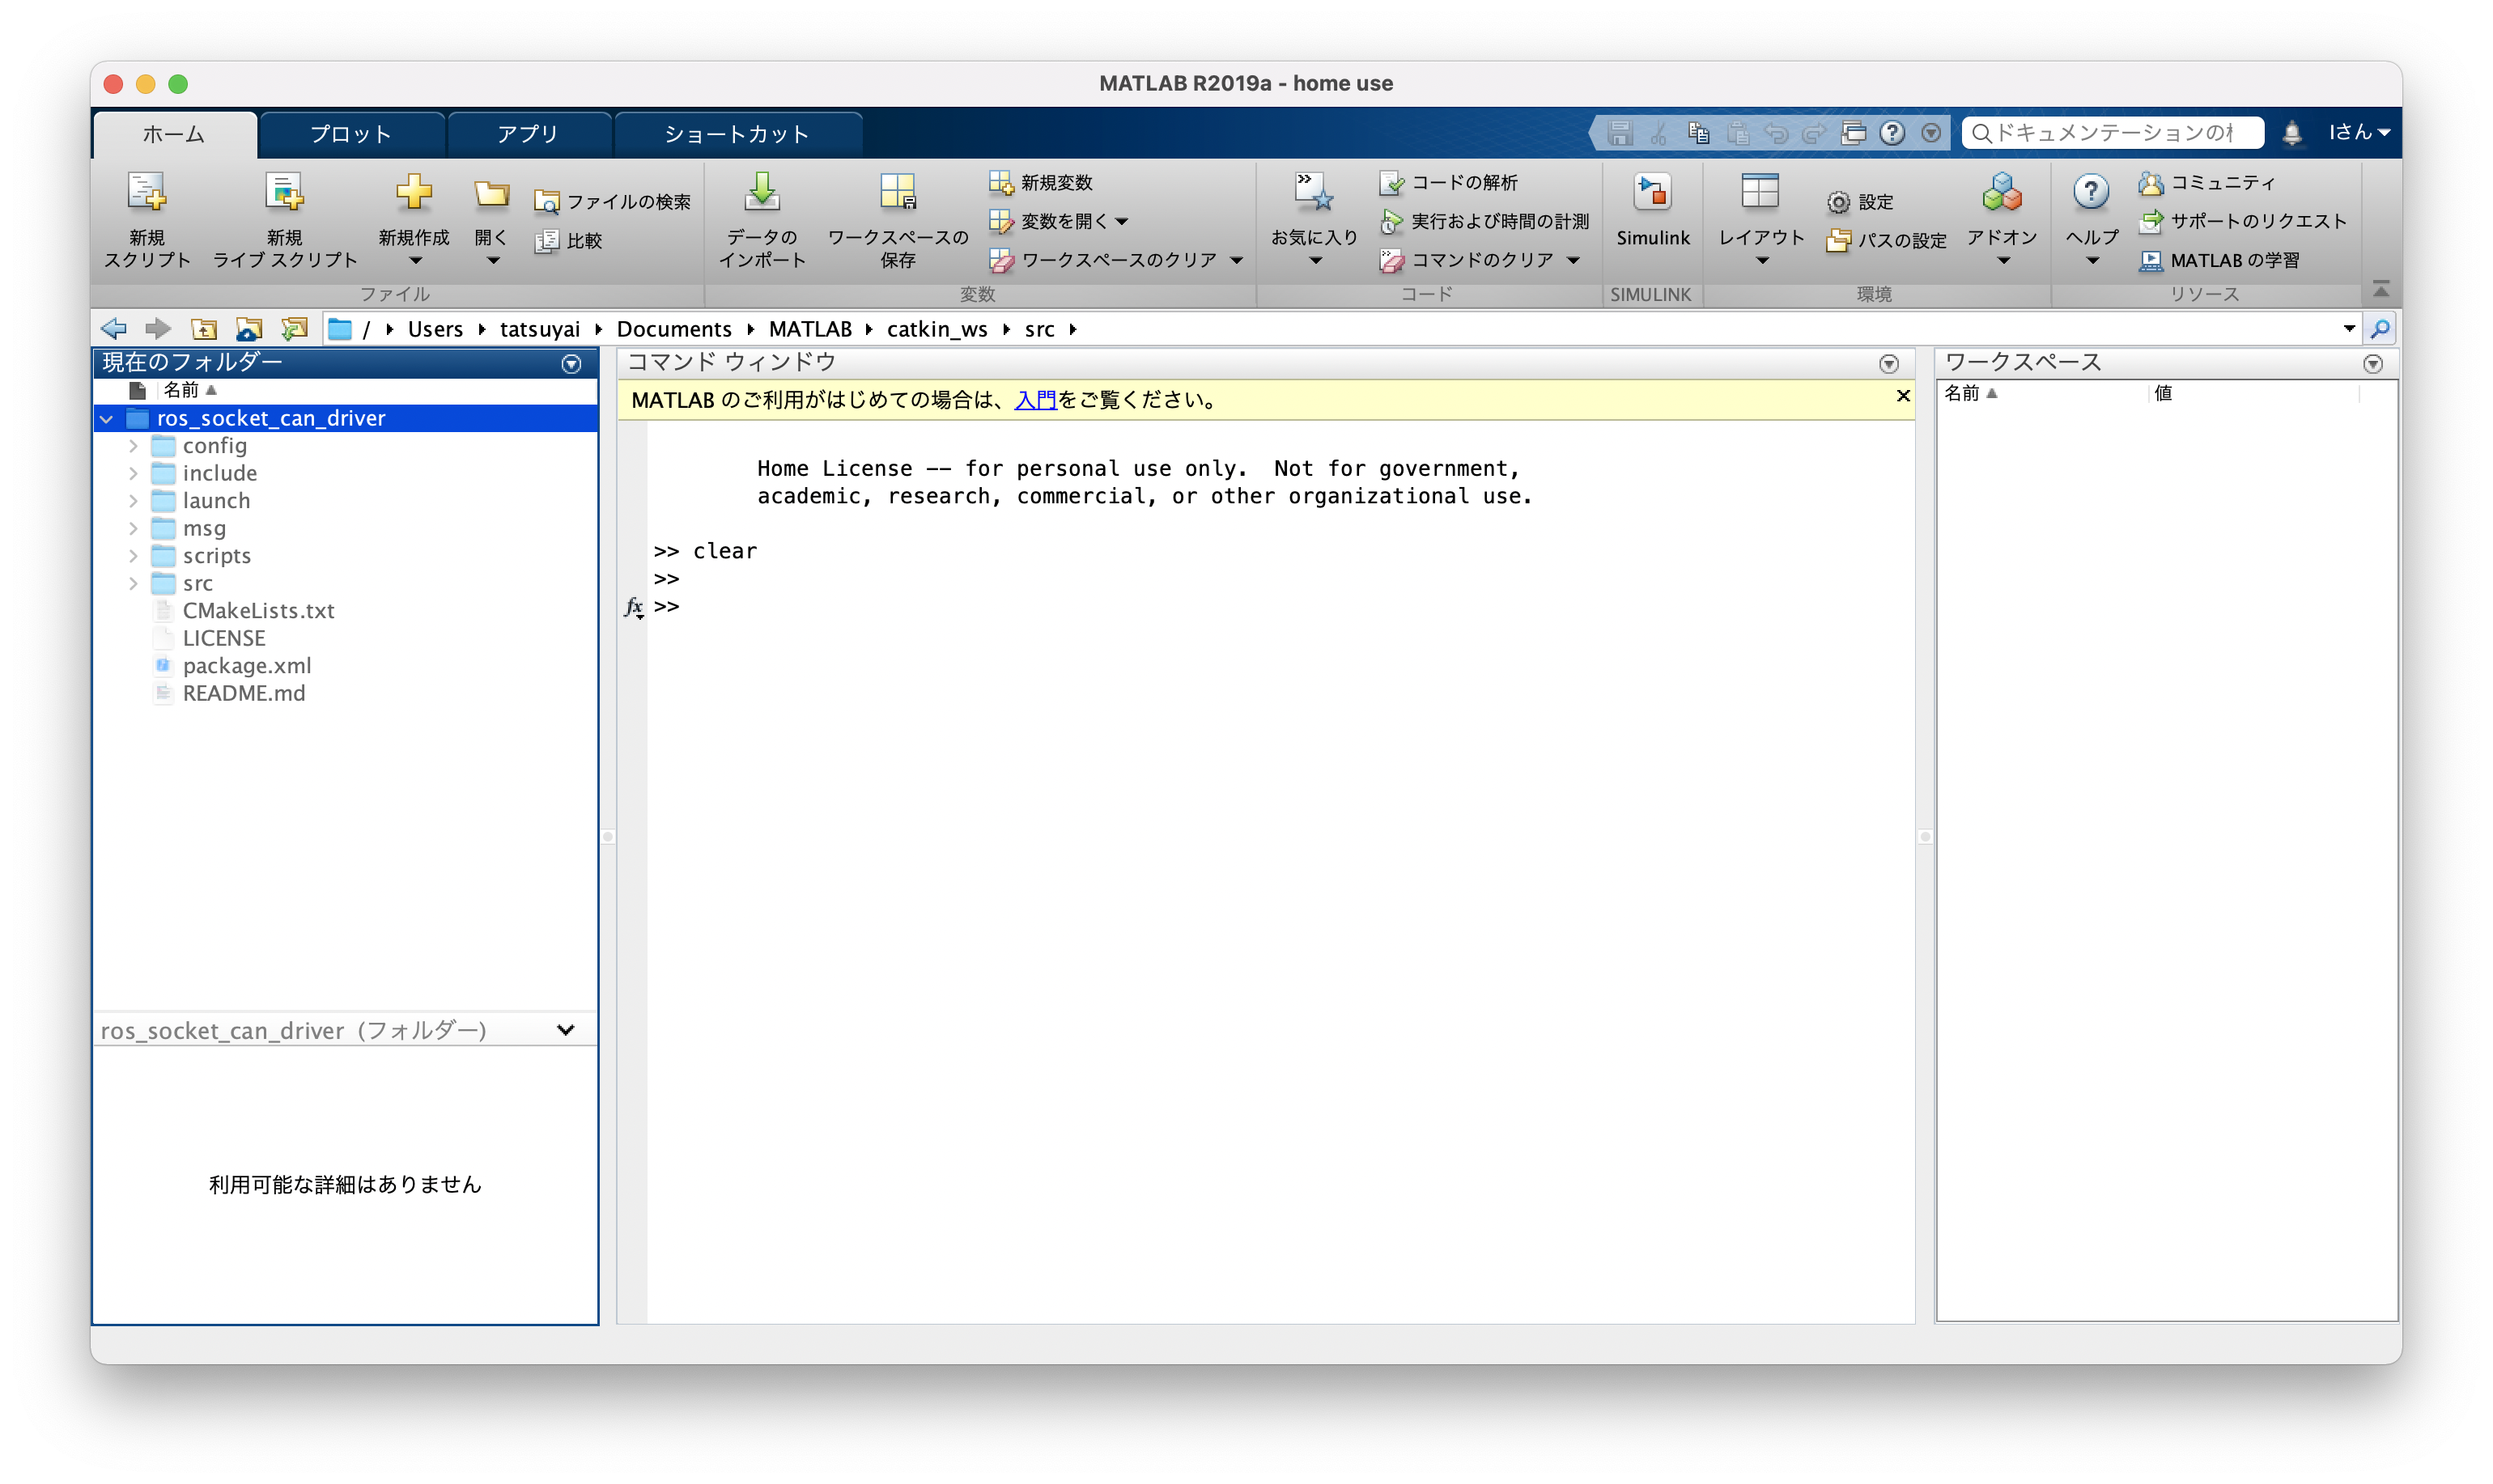
Task: Click the Documents segment in path
Action: [x=674, y=329]
